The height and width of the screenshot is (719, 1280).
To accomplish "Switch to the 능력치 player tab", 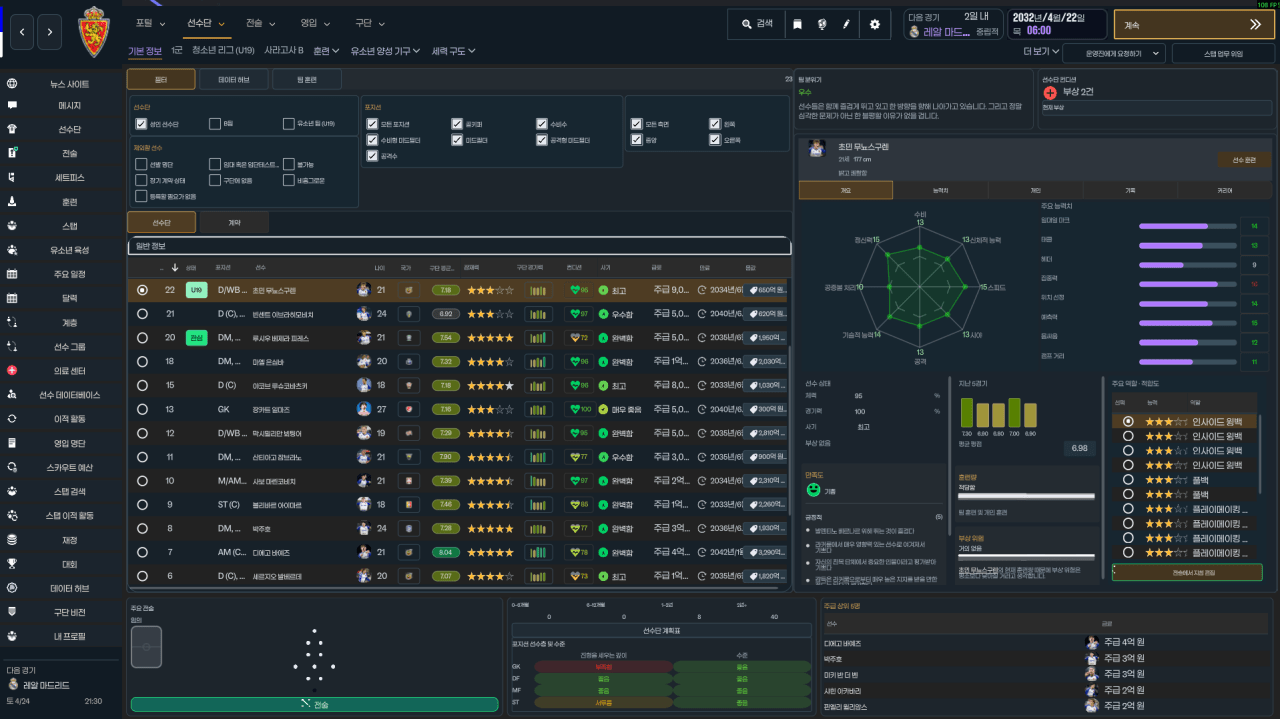I will 943,190.
